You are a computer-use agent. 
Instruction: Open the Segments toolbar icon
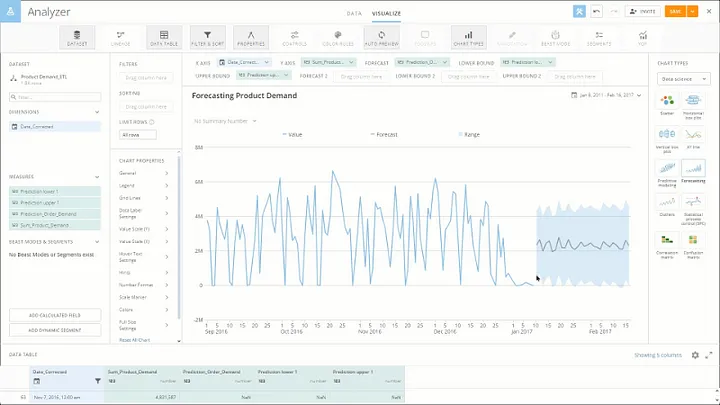click(599, 37)
